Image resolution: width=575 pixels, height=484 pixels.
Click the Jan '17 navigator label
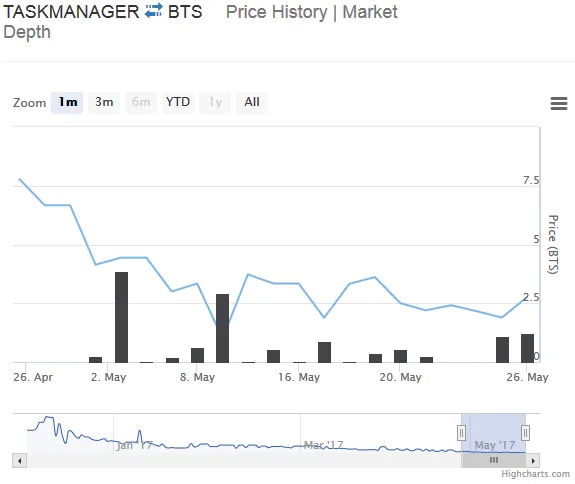pos(134,446)
